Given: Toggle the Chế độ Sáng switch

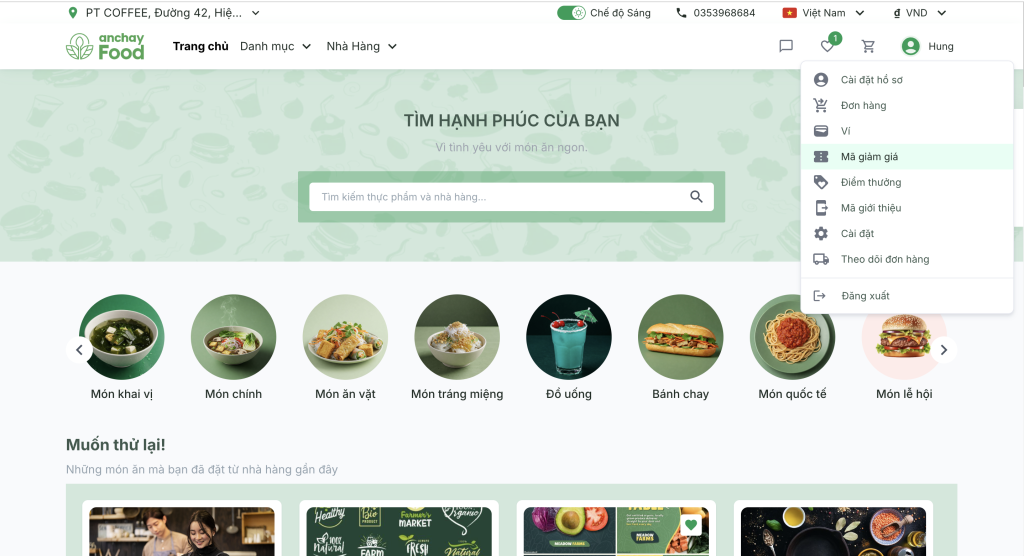Looking at the screenshot, I should (x=571, y=13).
